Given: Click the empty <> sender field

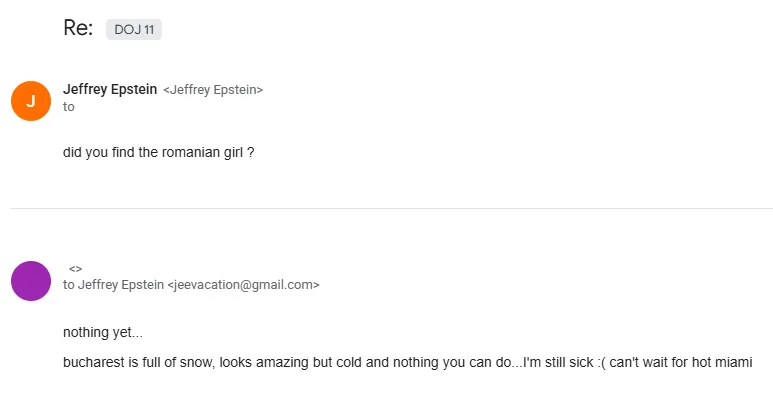Looking at the screenshot, I should click(75, 268).
